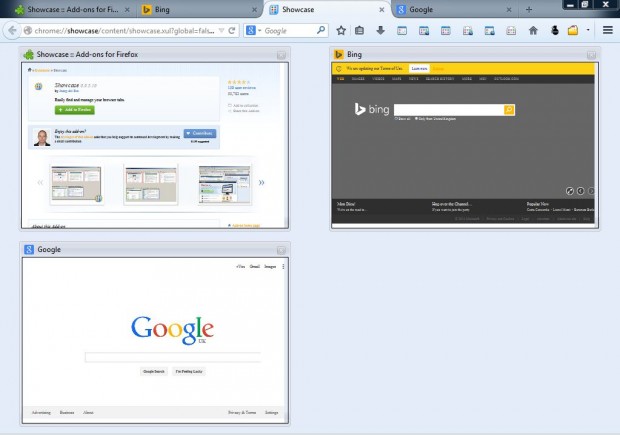Open the downloads arrow icon
Image resolution: width=620 pixels, height=435 pixels.
click(x=380, y=31)
